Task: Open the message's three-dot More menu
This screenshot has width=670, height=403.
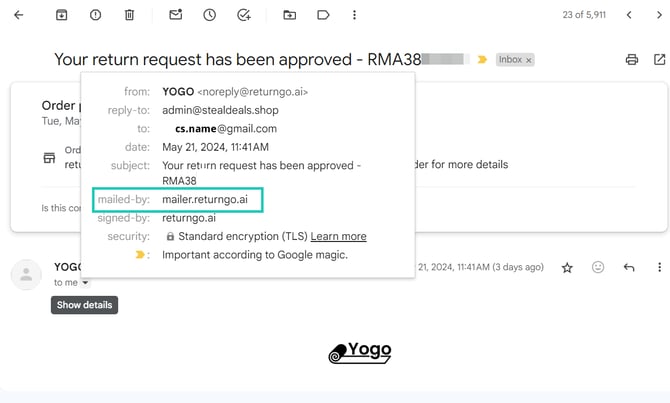Action: coord(659,268)
